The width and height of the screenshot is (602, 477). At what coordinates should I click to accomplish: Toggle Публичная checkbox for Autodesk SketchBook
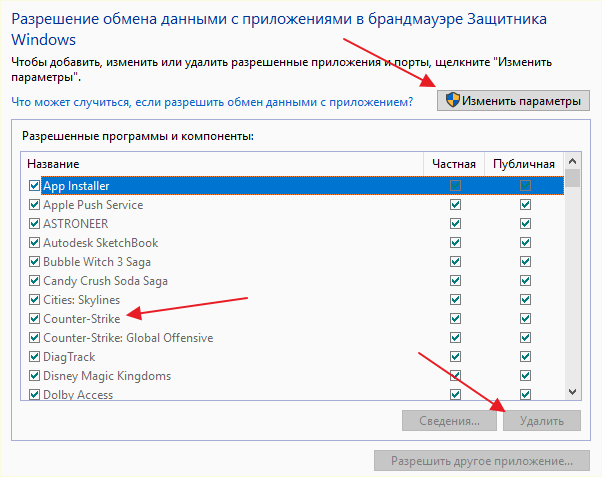pyautogui.click(x=525, y=243)
